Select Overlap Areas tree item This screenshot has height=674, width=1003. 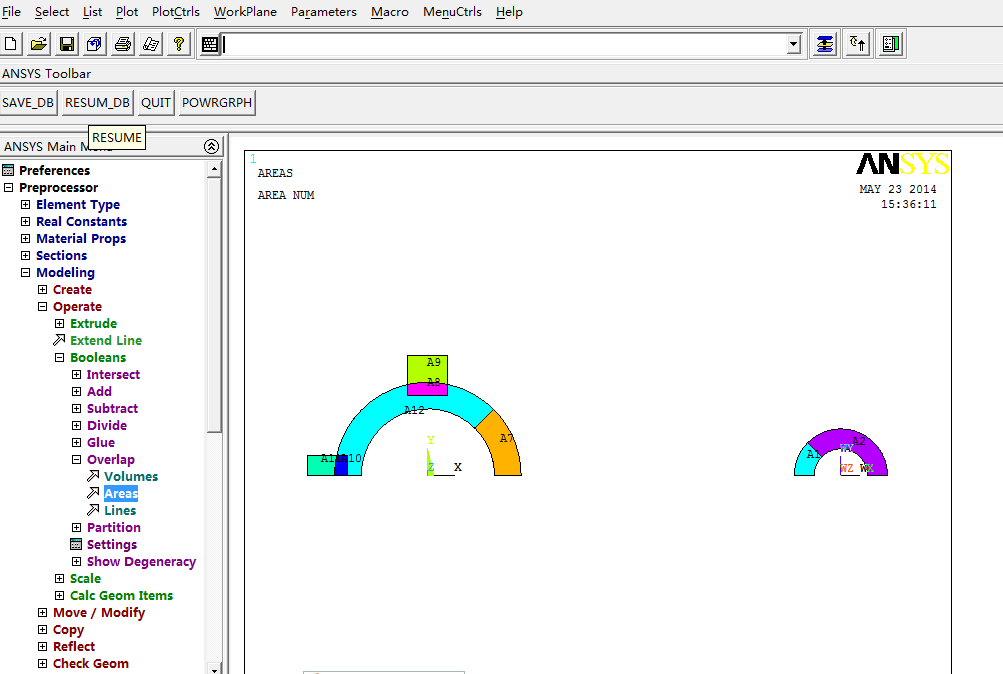tap(121, 493)
